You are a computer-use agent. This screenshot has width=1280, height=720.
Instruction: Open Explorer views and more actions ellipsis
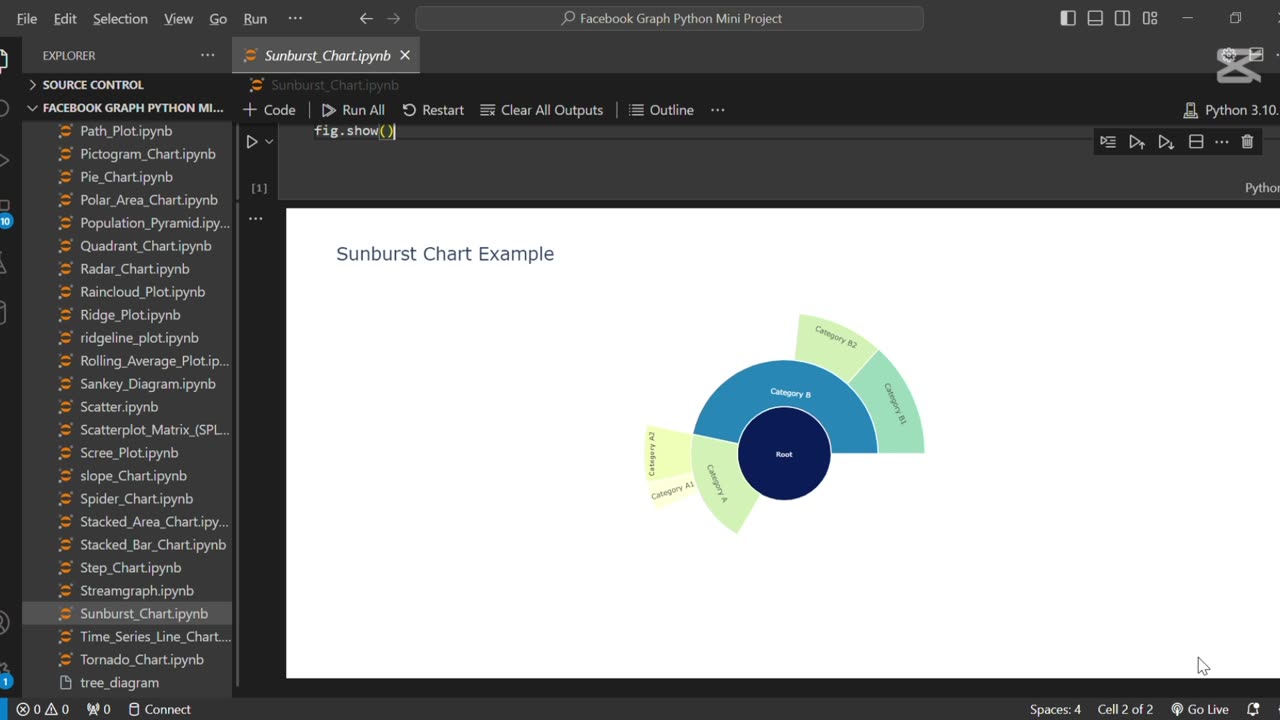(207, 56)
